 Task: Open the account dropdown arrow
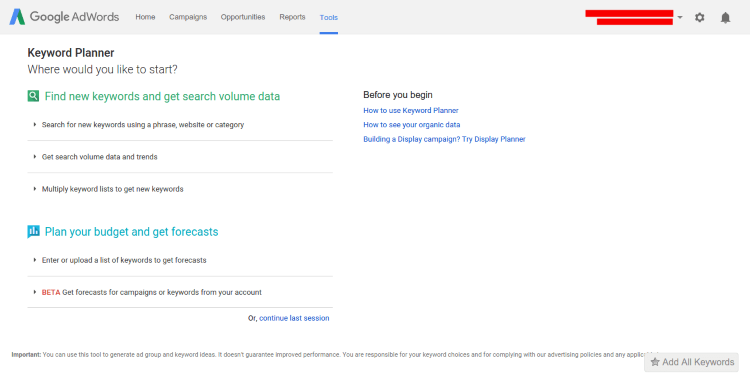[x=680, y=17]
